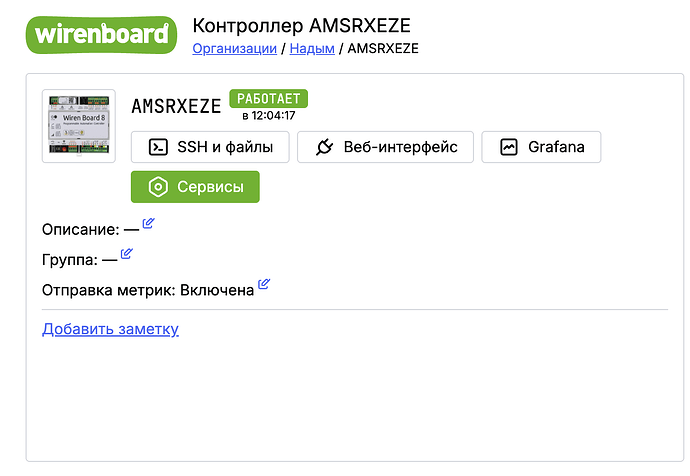690x476 pixels.
Task: Click the AMSRXEZE controller name heading
Action: (176, 106)
